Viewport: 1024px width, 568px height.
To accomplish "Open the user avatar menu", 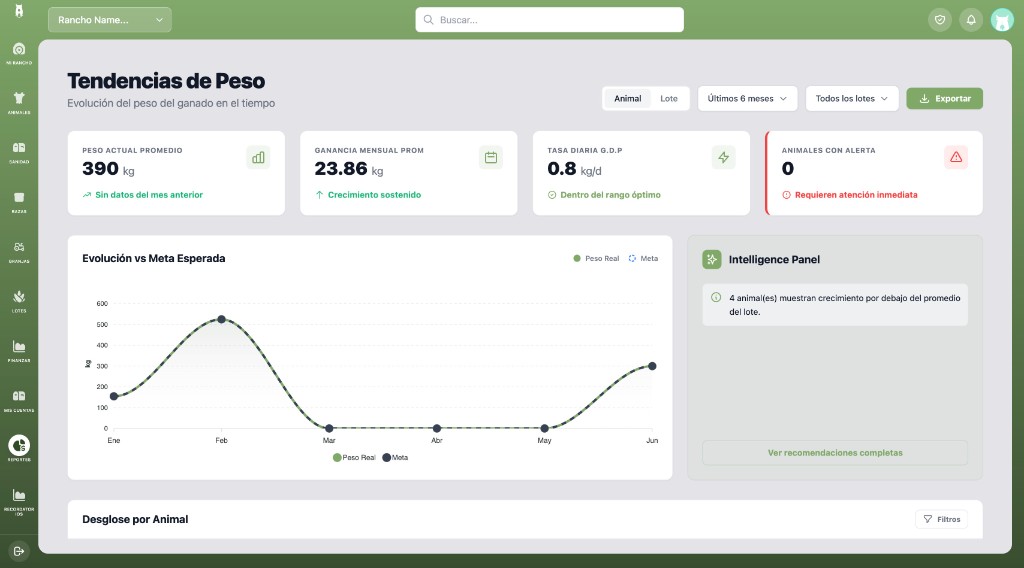I will (1002, 20).
